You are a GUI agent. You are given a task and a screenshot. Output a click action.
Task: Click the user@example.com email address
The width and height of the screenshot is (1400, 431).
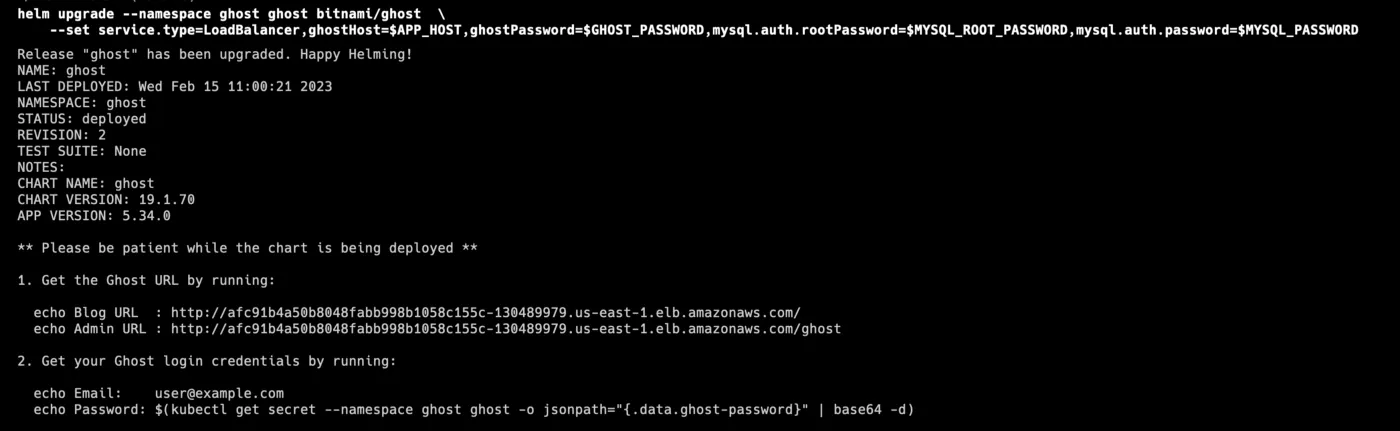click(x=219, y=393)
